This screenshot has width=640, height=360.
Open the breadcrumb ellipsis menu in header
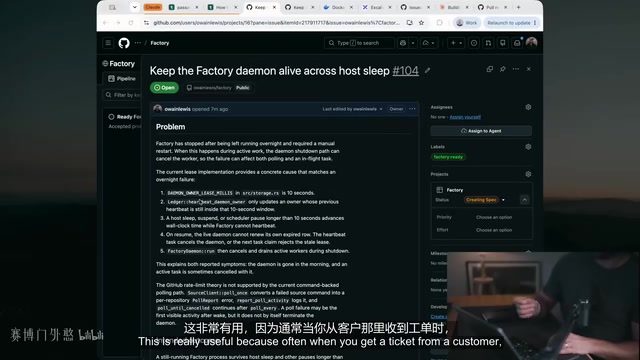click(x=138, y=43)
